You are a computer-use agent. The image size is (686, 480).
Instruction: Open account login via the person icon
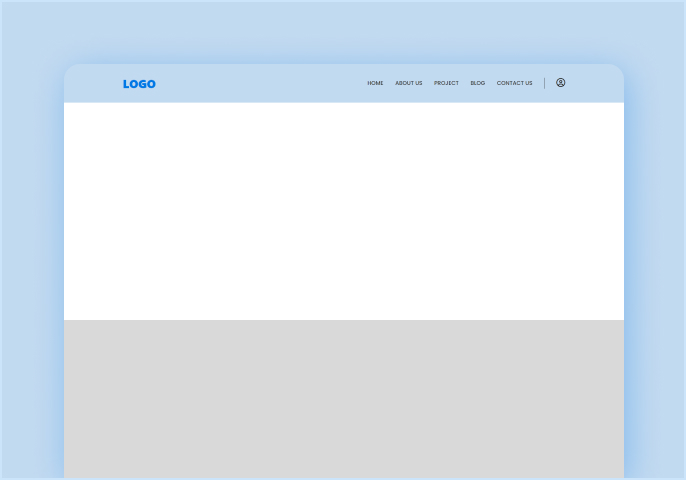click(561, 83)
